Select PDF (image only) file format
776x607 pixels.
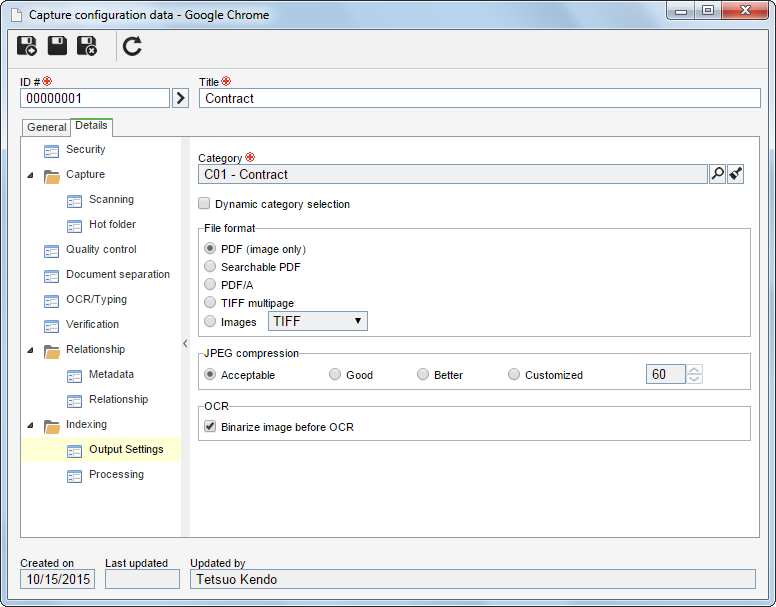(210, 248)
